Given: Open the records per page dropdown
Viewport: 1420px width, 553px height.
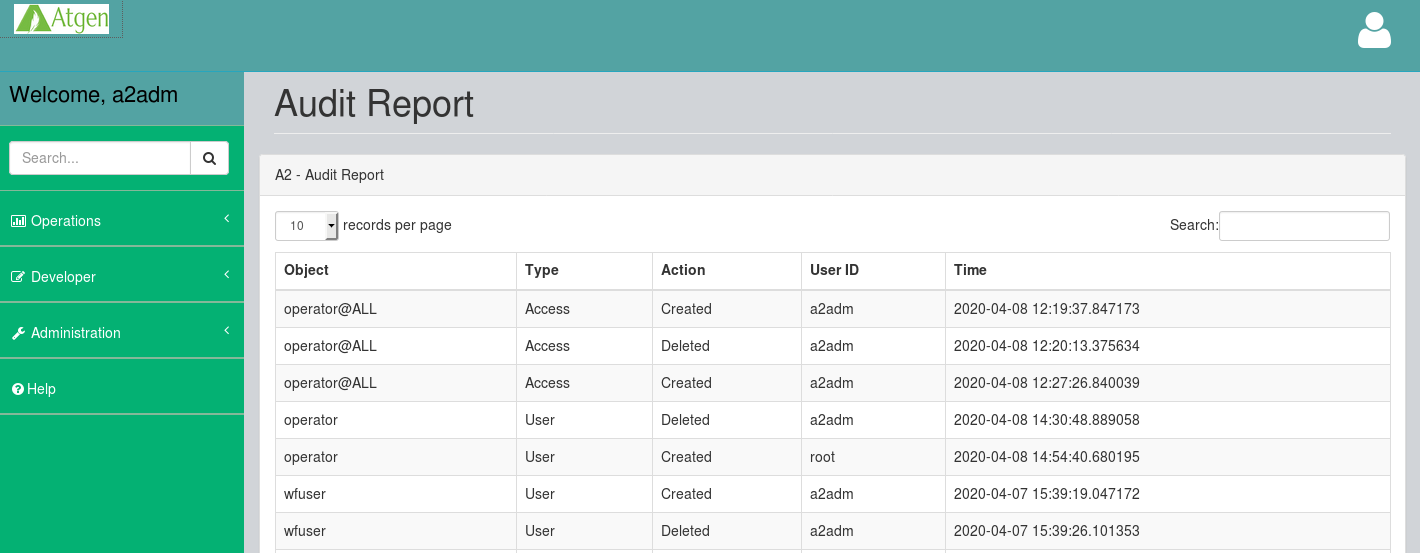Looking at the screenshot, I should point(307,226).
